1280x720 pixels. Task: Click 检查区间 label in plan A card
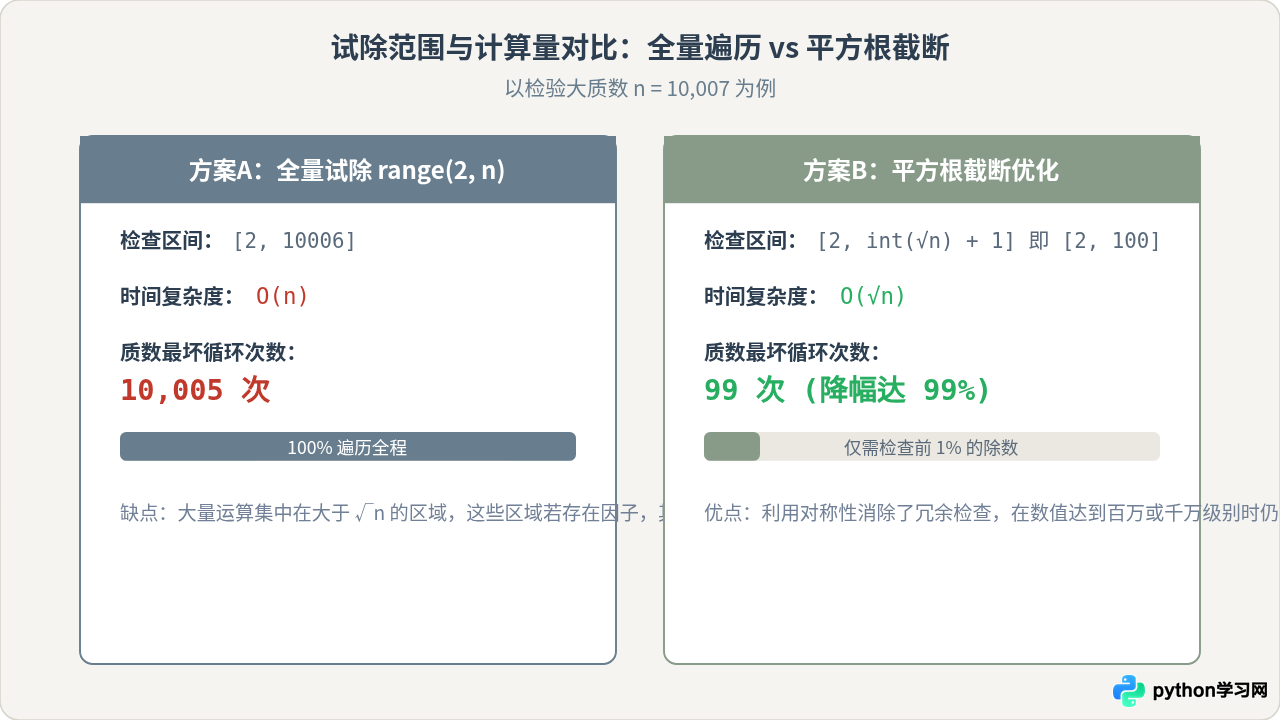coord(166,240)
